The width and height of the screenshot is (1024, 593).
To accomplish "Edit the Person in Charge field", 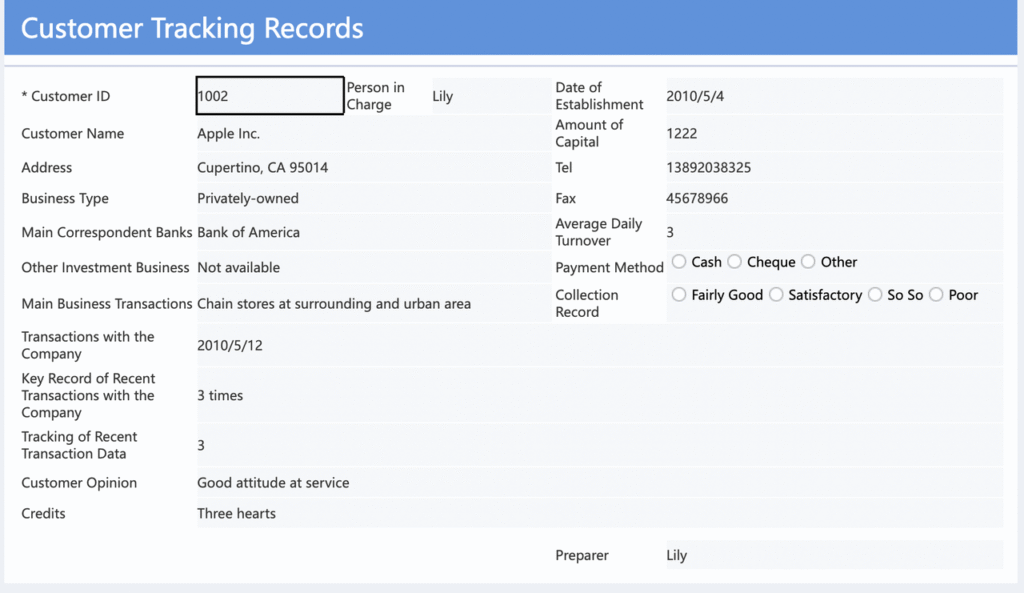I will [490, 96].
